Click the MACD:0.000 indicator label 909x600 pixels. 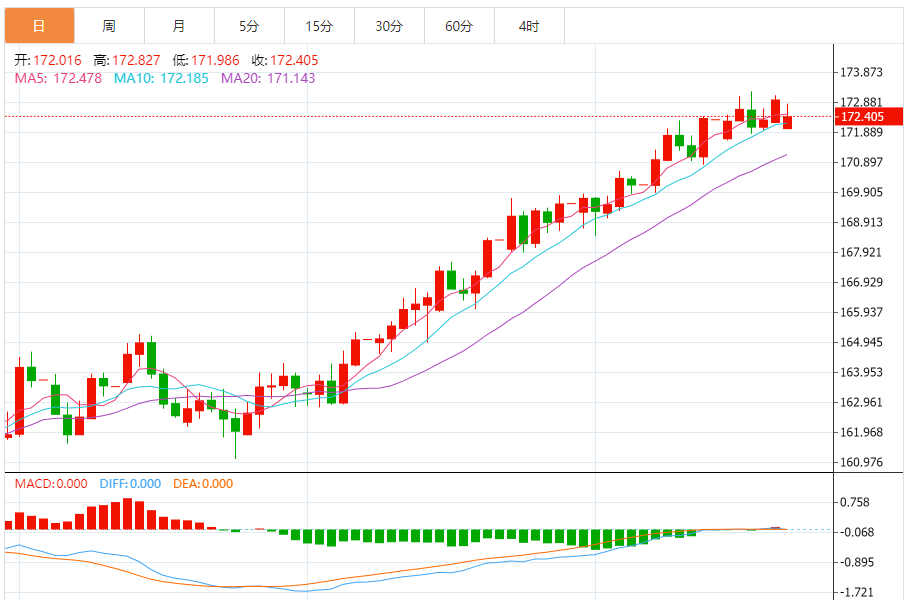click(x=51, y=484)
